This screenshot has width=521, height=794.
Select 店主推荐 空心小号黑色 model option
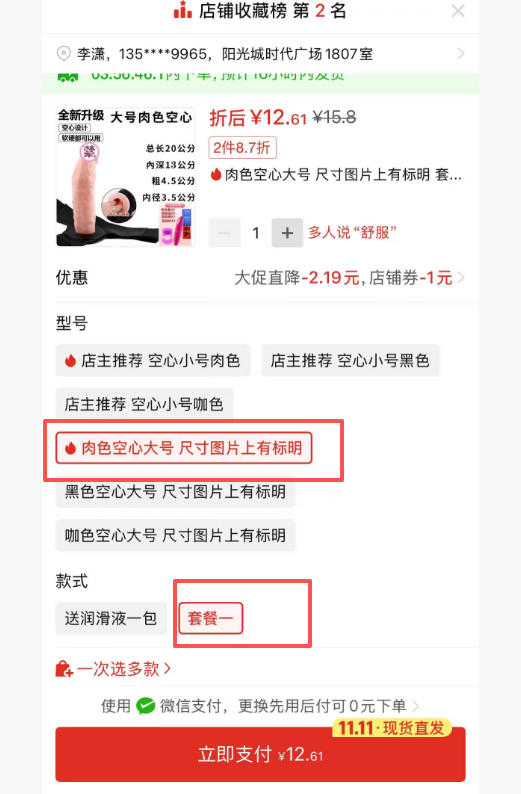coord(350,361)
